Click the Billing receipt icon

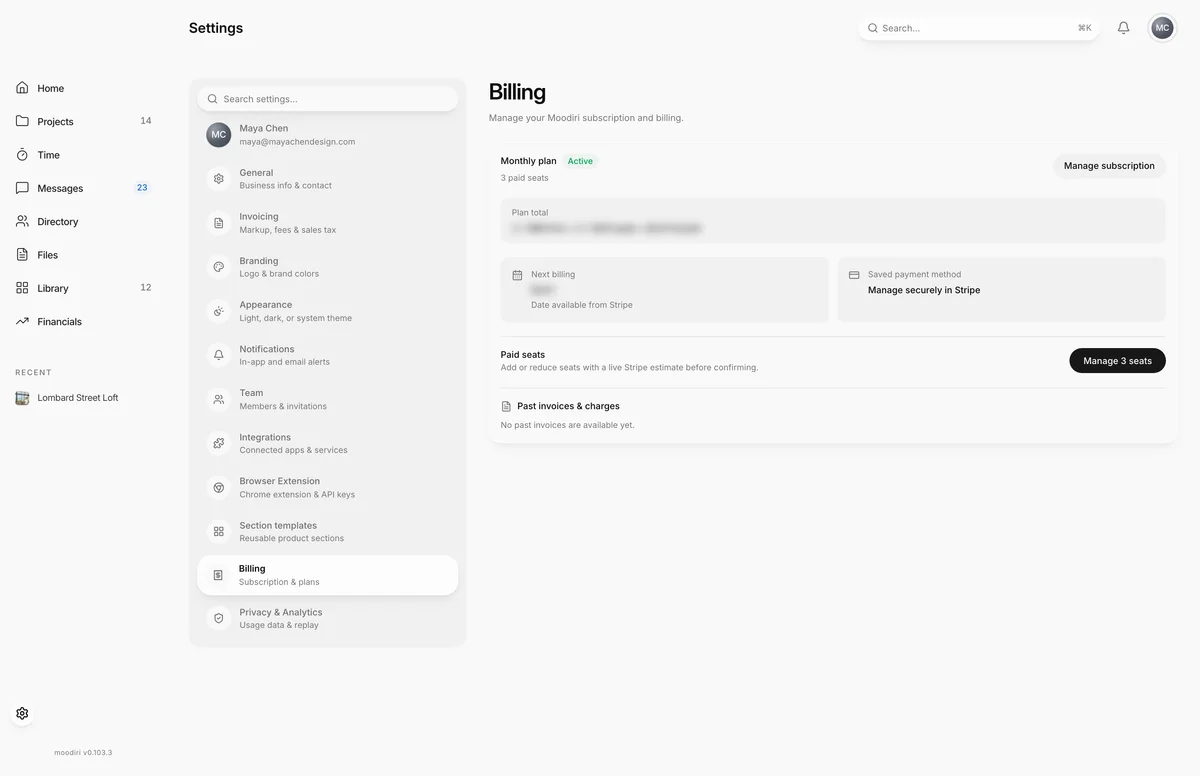(x=218, y=575)
